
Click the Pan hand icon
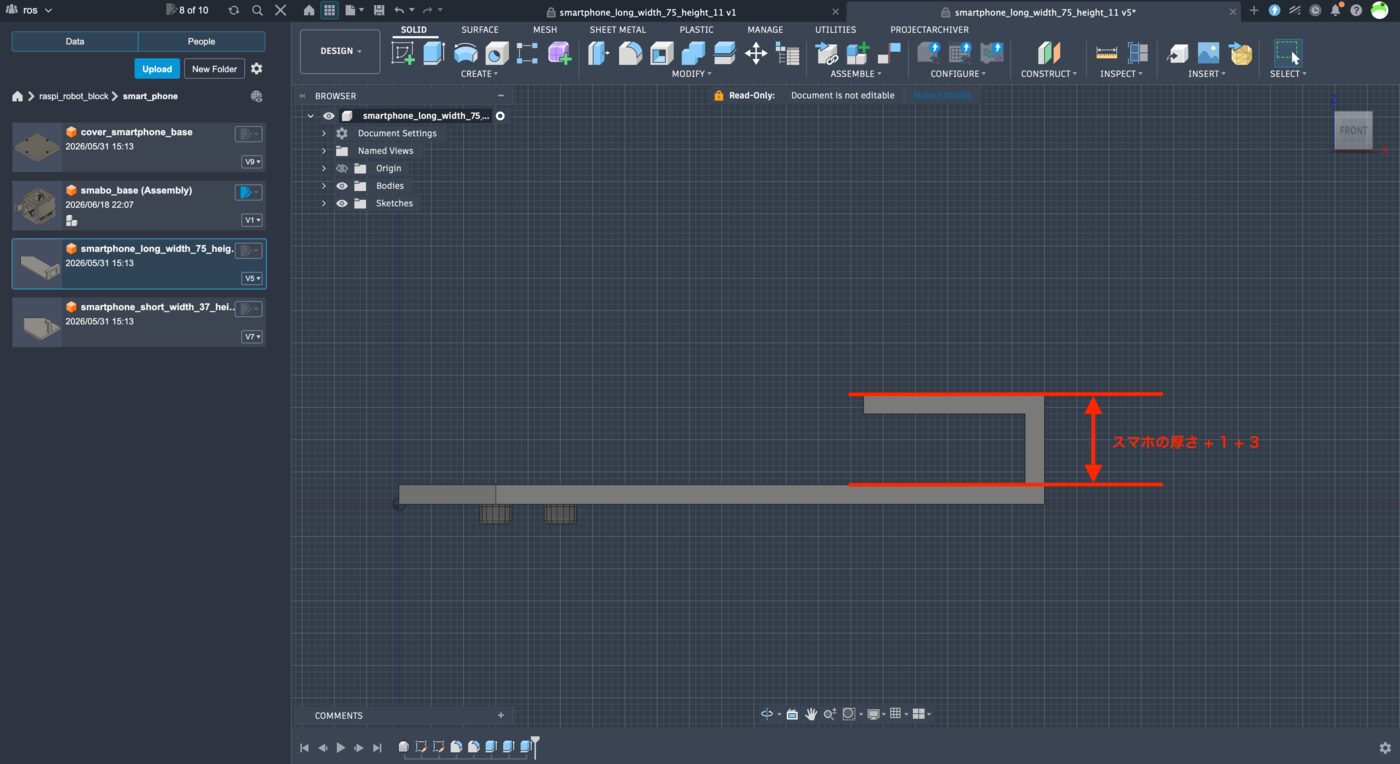pyautogui.click(x=811, y=714)
